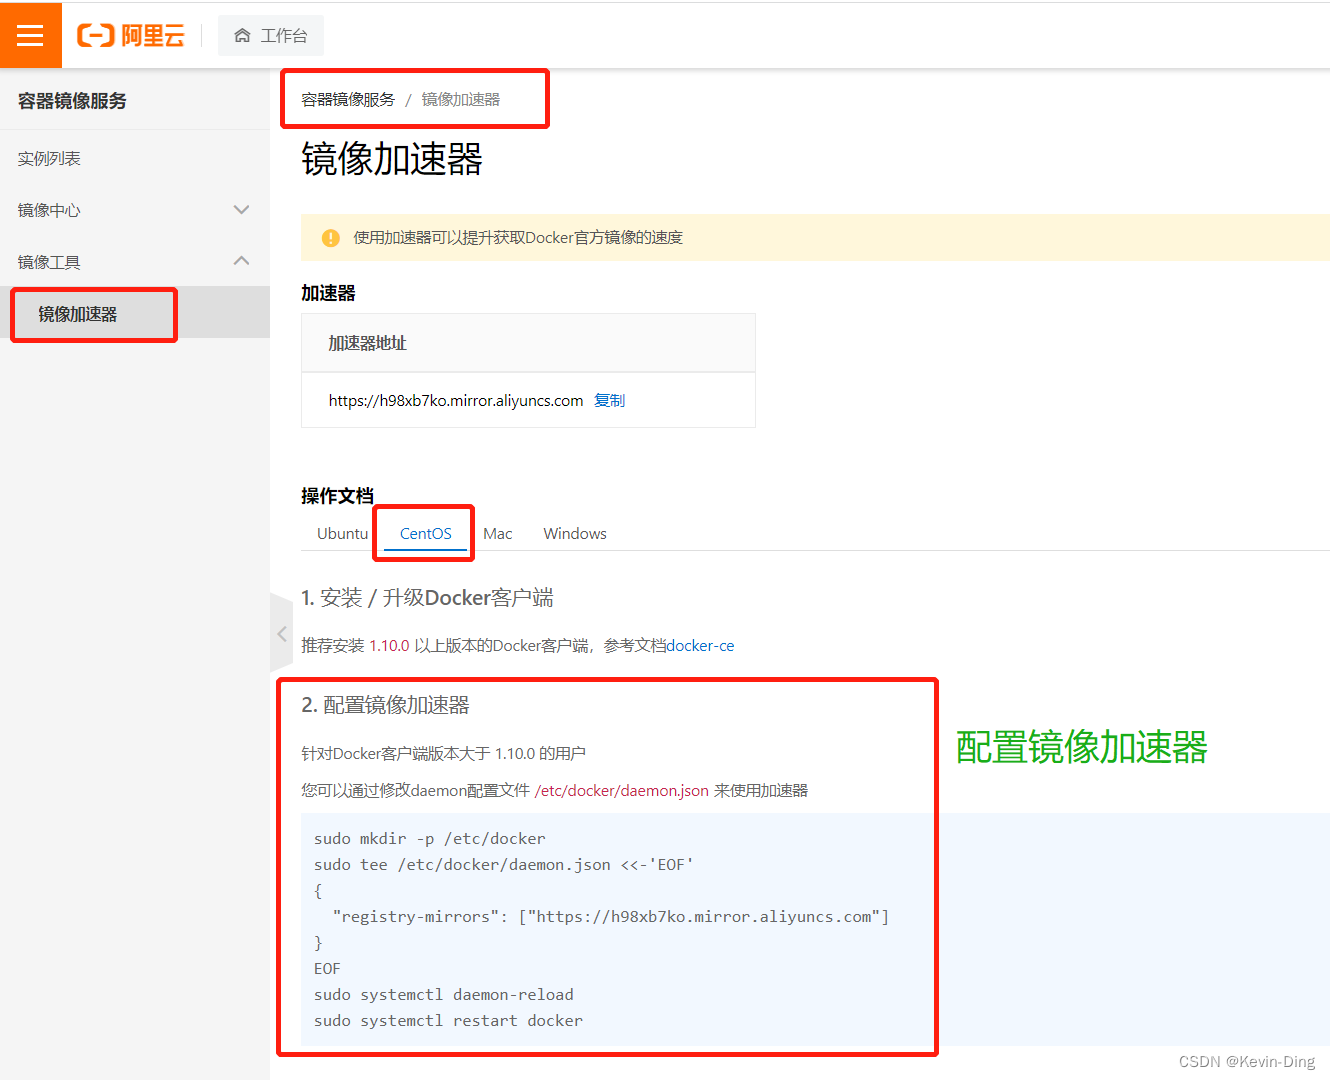Switch to the Mac tab

498,534
